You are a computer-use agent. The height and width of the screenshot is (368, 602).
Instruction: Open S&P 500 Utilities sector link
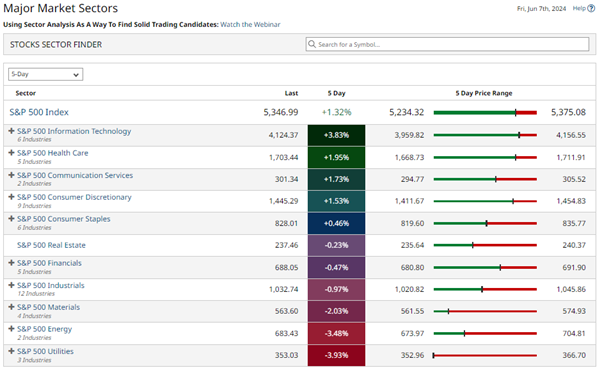pyautogui.click(x=45, y=351)
